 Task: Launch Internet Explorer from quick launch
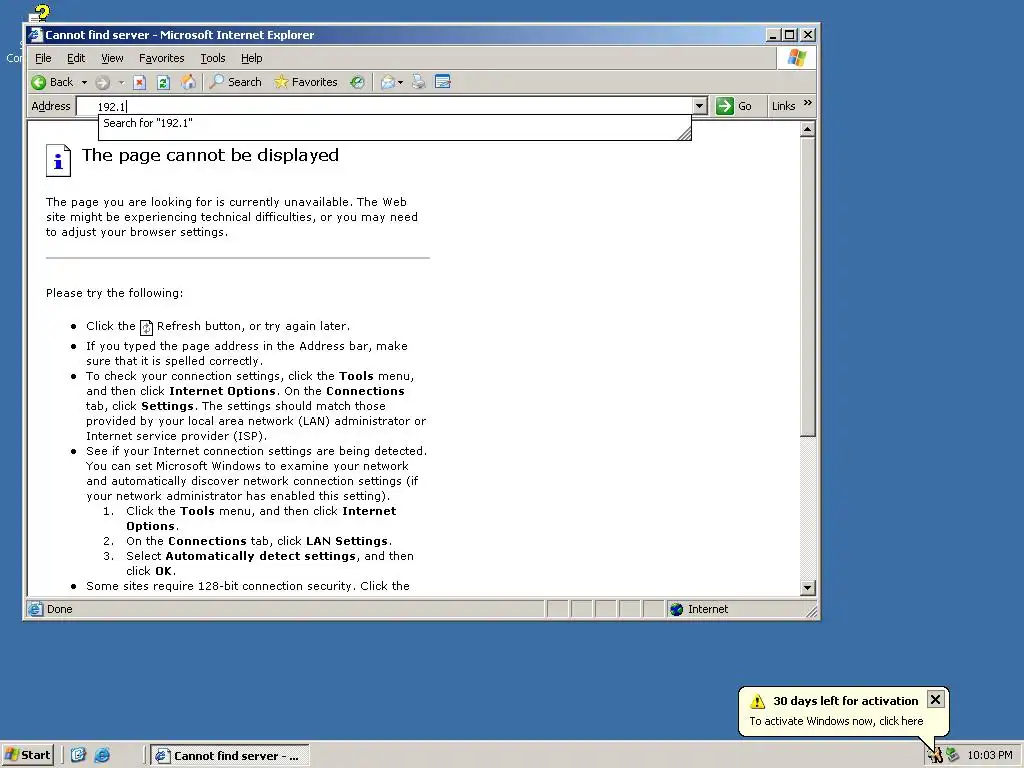point(102,756)
